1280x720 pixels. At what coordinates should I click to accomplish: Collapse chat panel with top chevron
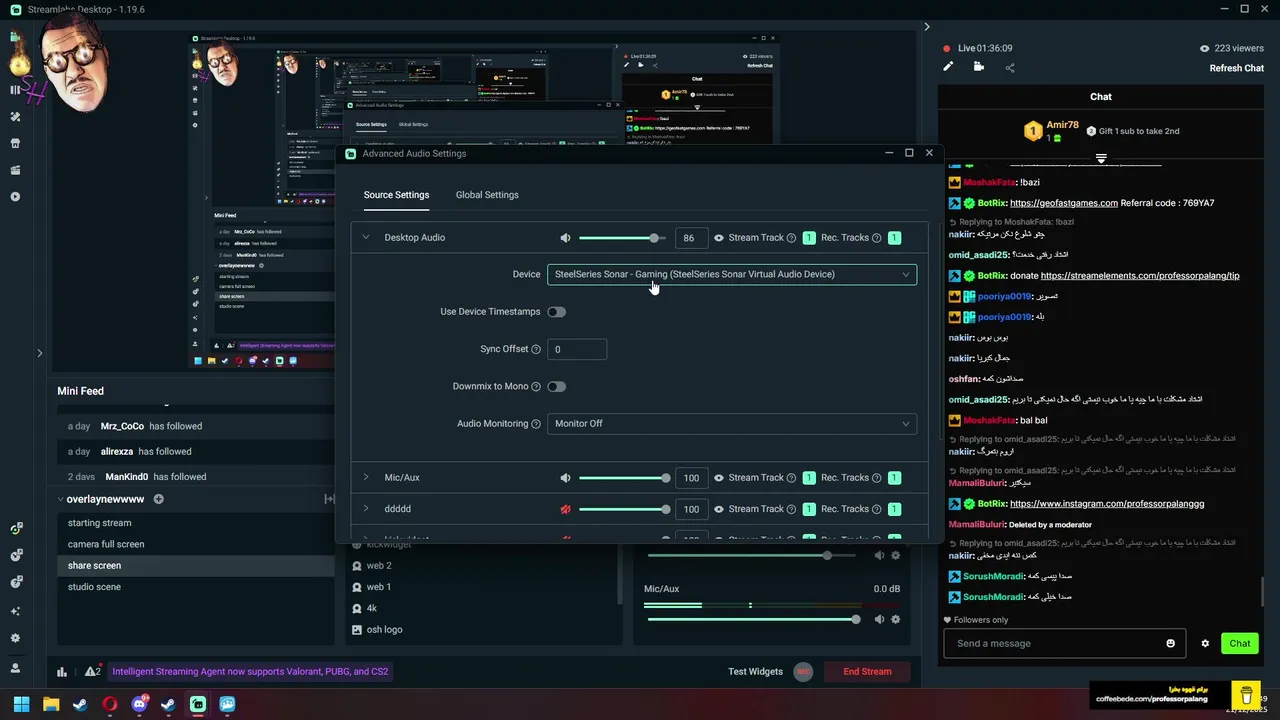(927, 27)
